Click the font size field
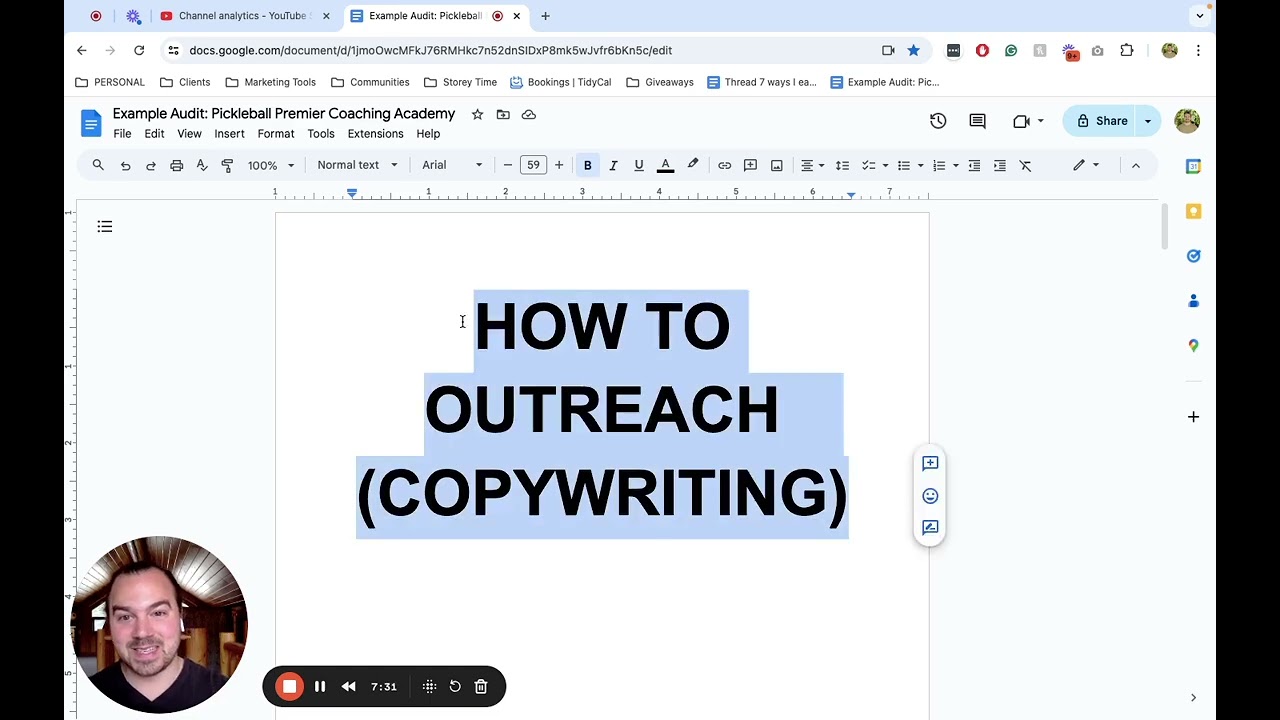The height and width of the screenshot is (720, 1280). coord(533,165)
